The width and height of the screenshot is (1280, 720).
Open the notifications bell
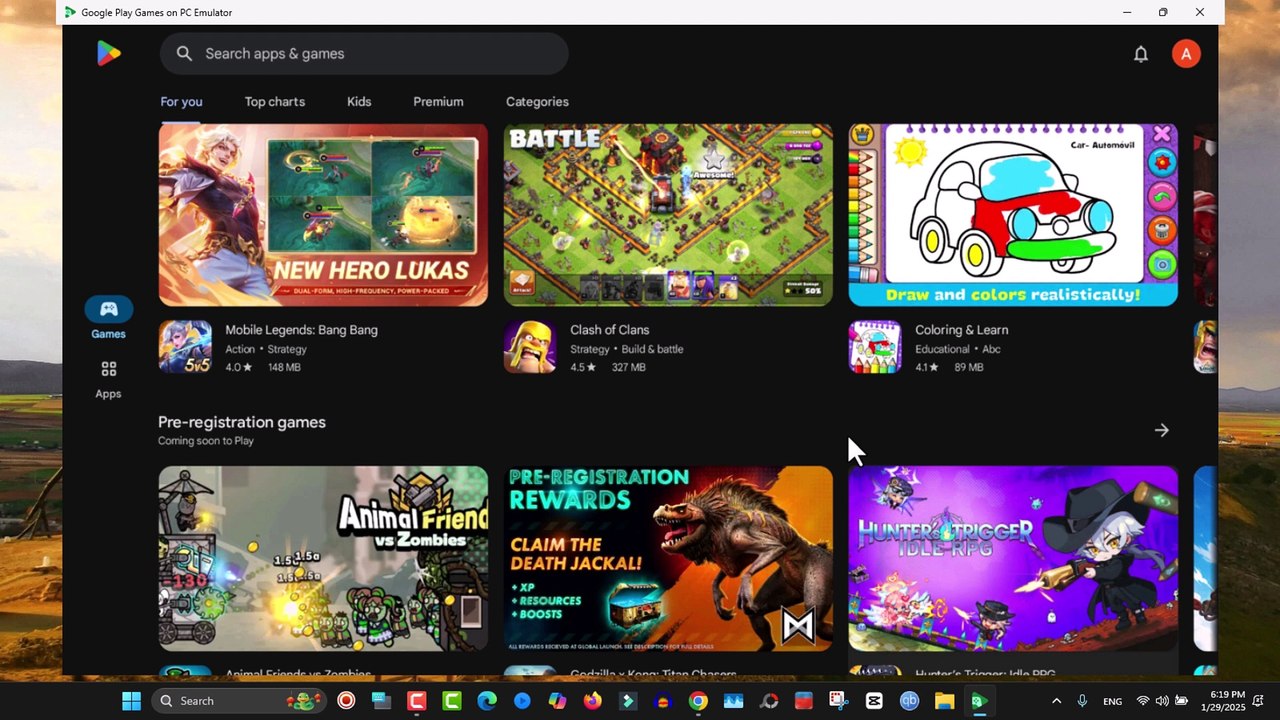(1141, 54)
